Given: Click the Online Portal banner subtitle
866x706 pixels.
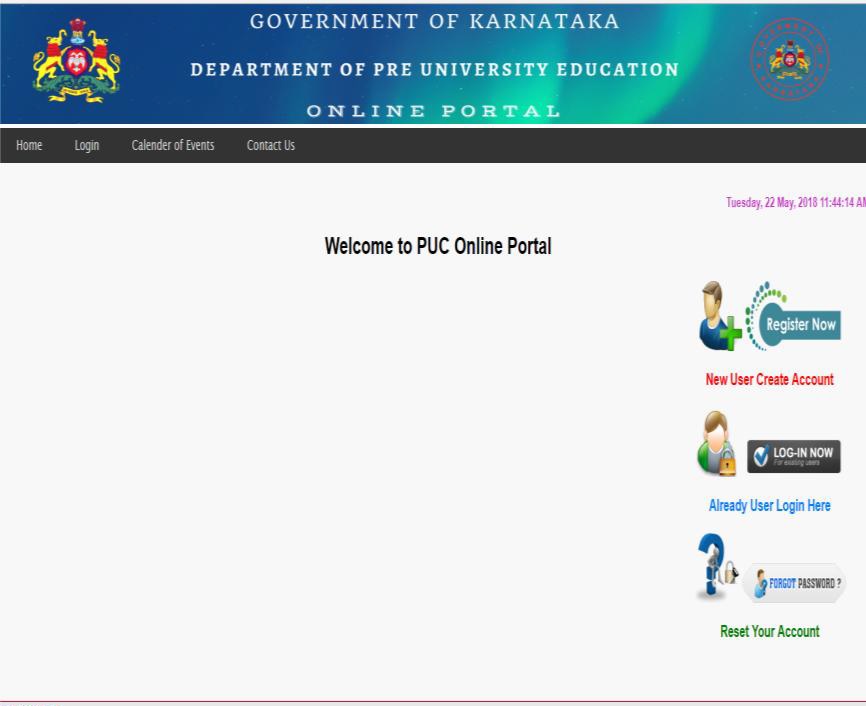Looking at the screenshot, I should coord(434,111).
